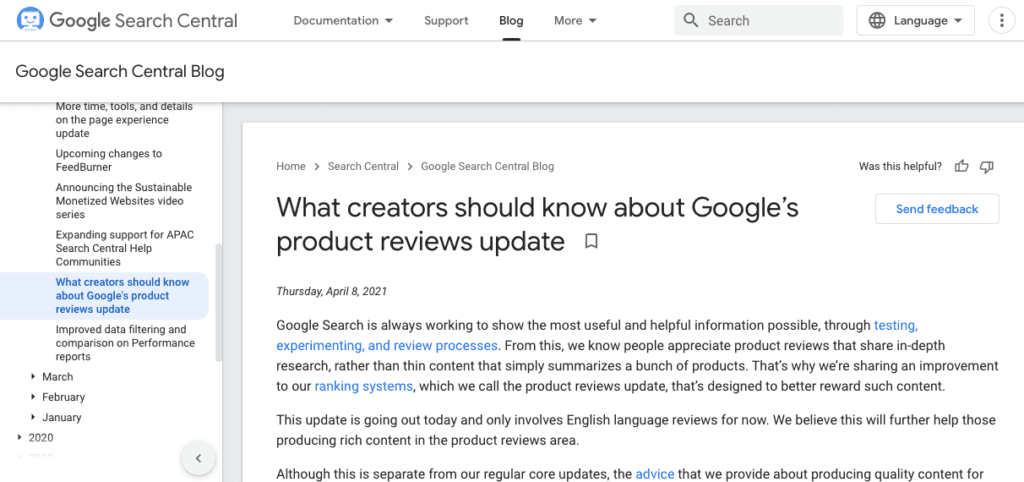The height and width of the screenshot is (482, 1024).
Task: Click Google Search Central Blog breadcrumb
Action: 487,167
